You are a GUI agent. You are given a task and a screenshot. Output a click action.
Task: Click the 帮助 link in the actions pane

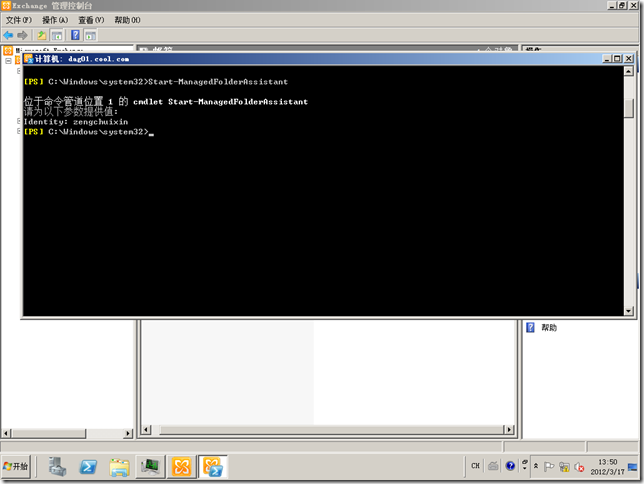point(549,328)
